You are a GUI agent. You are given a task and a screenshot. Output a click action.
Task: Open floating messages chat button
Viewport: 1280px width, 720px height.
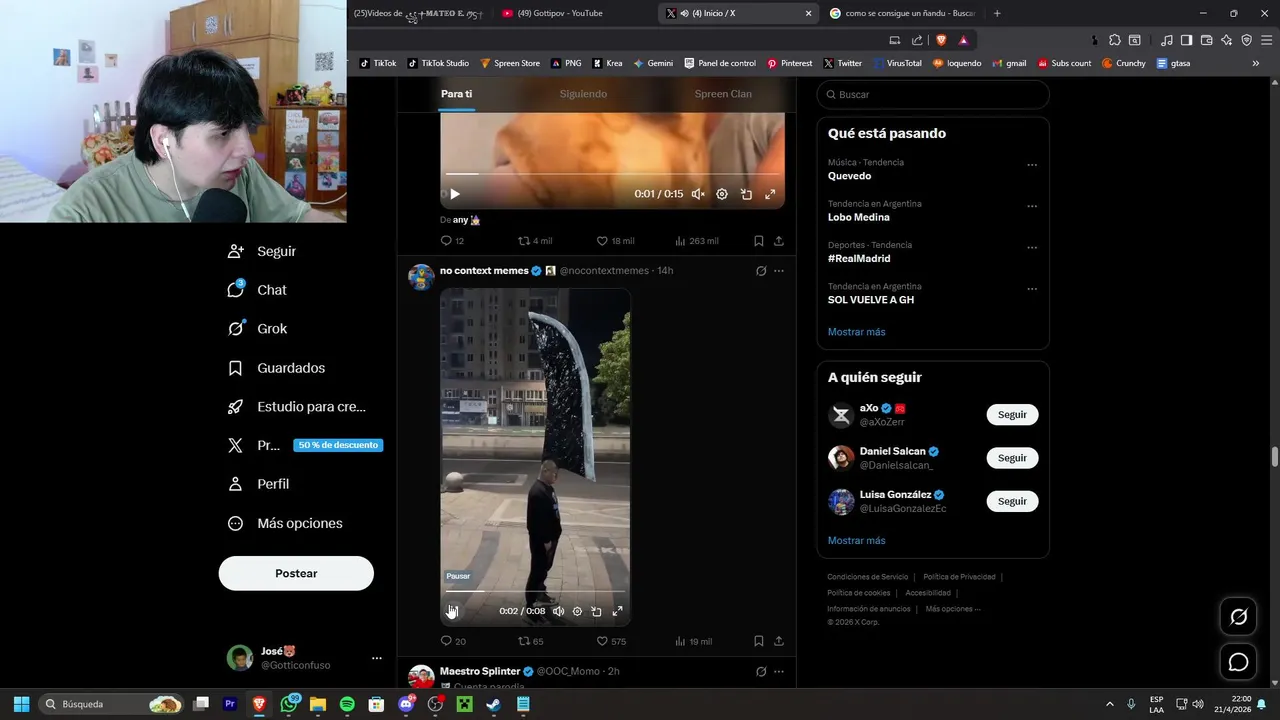coord(1238,662)
